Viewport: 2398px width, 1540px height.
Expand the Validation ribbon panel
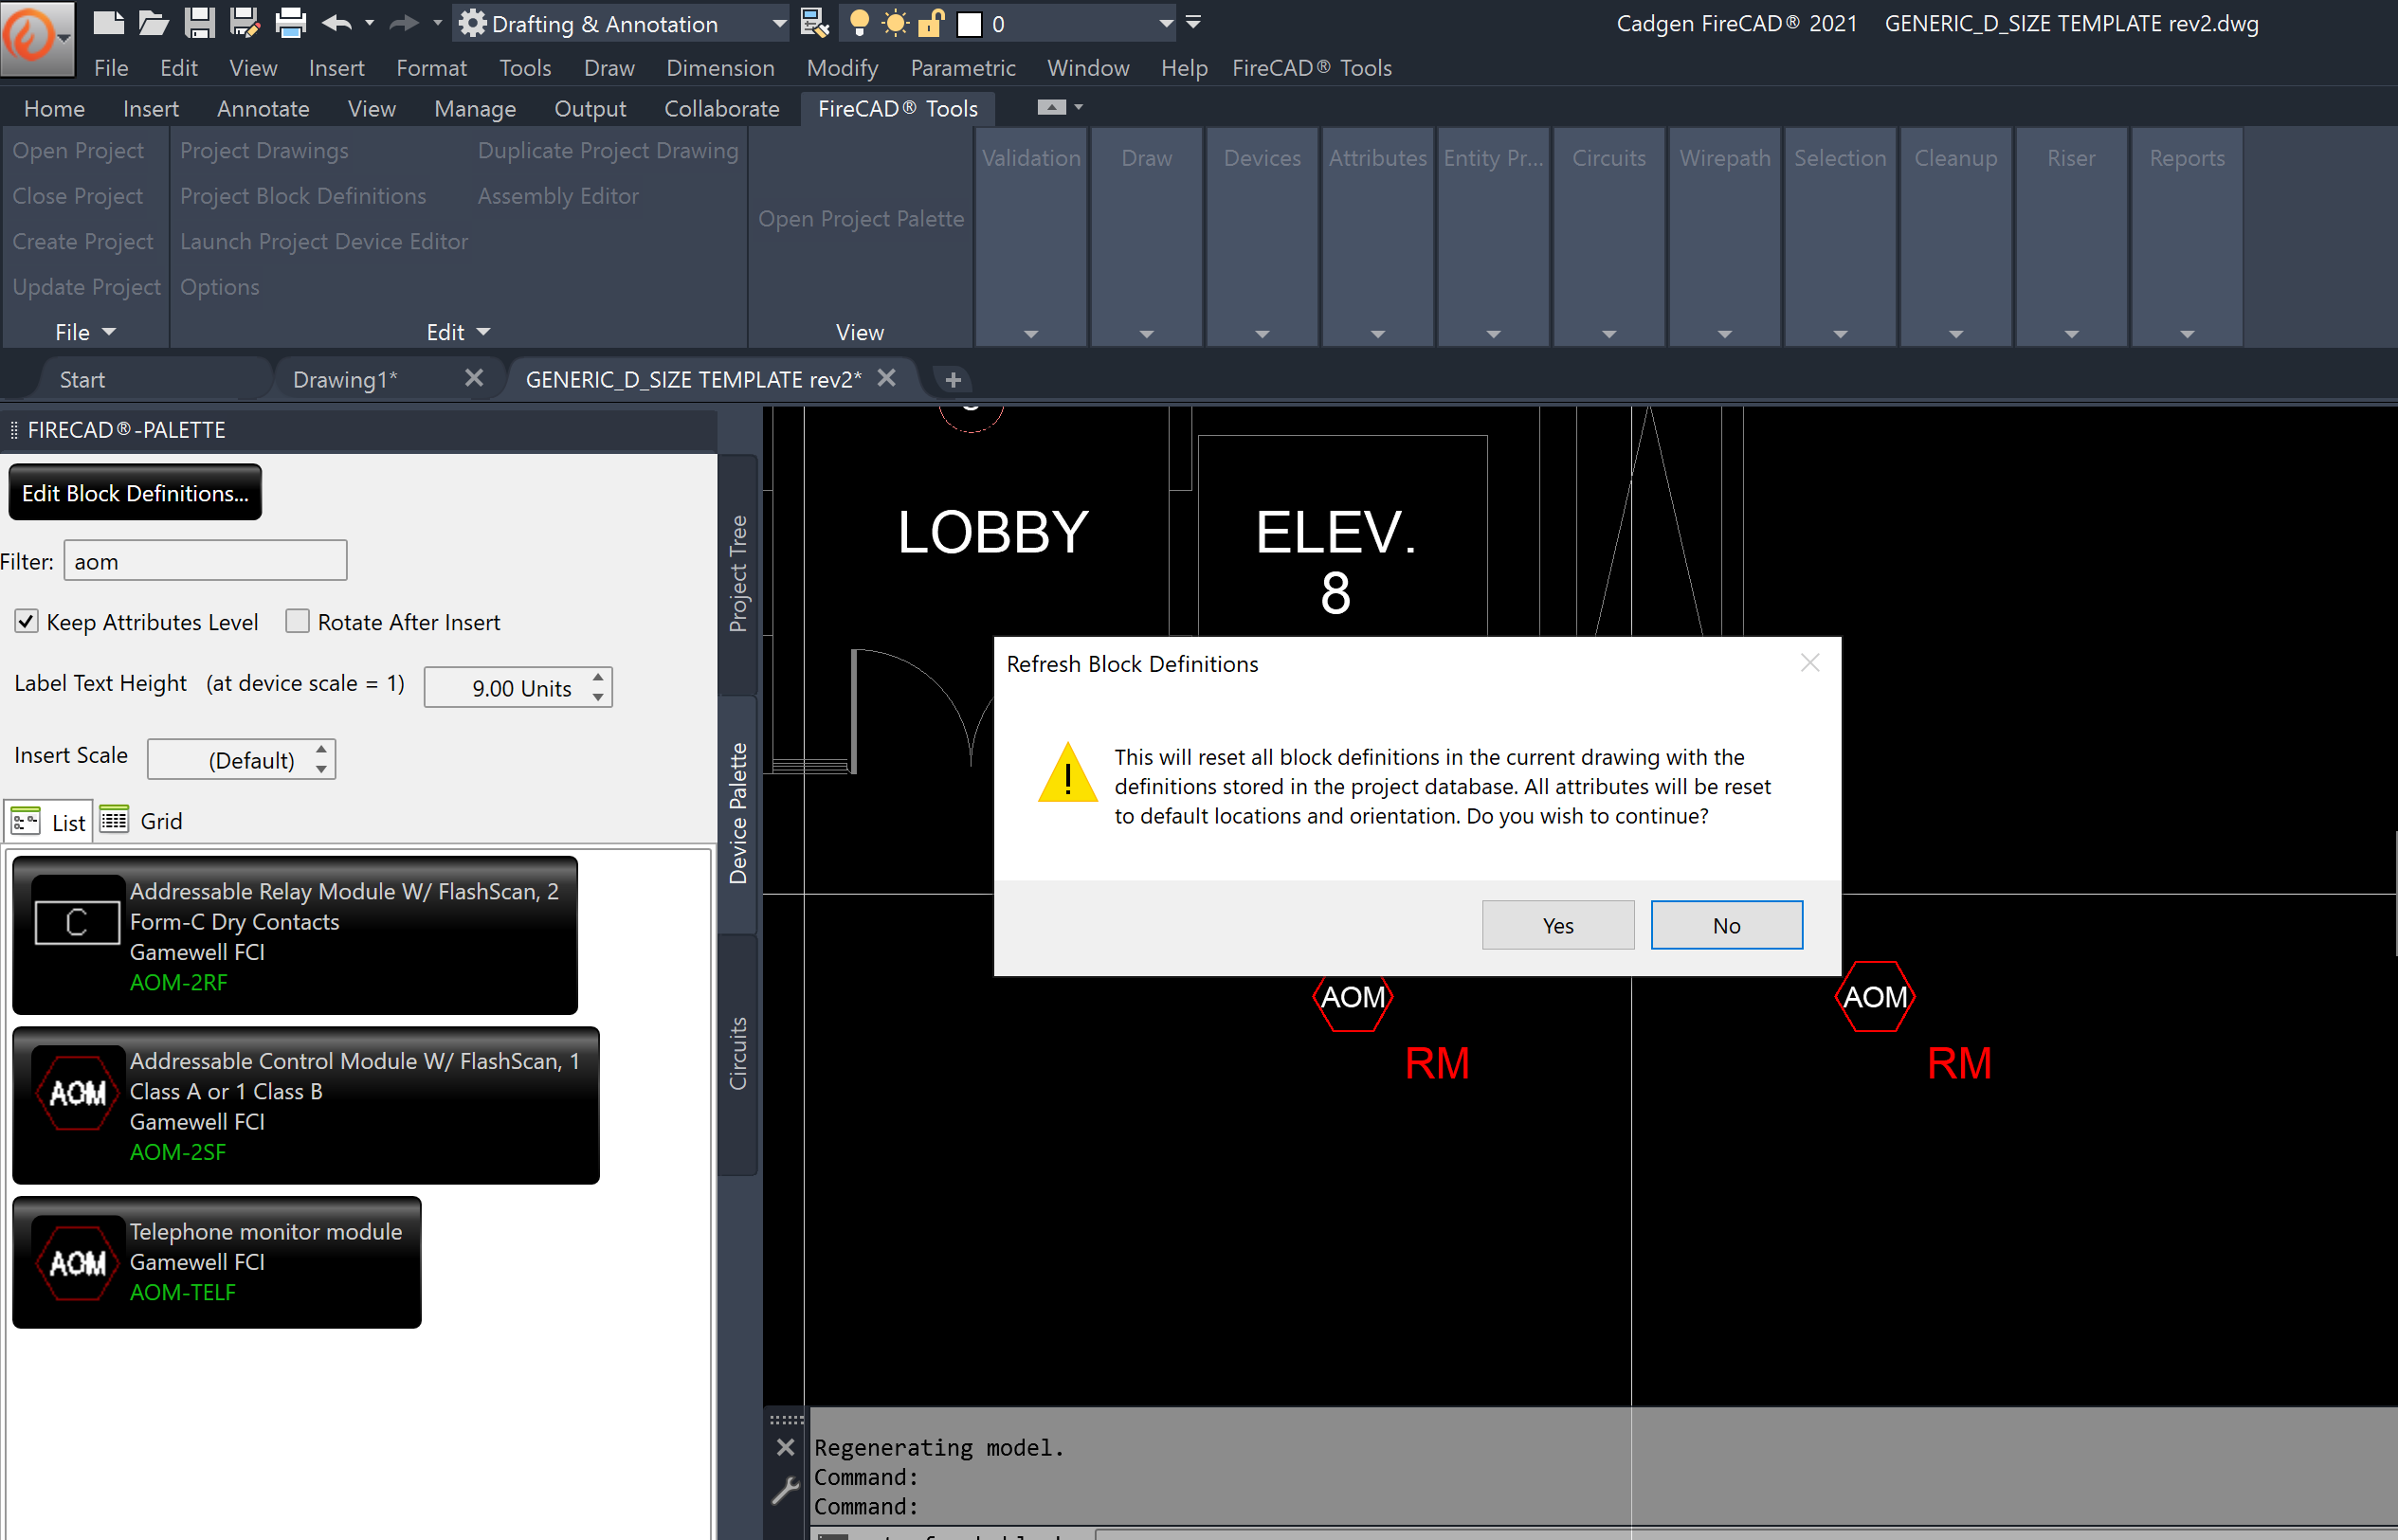tap(1031, 334)
